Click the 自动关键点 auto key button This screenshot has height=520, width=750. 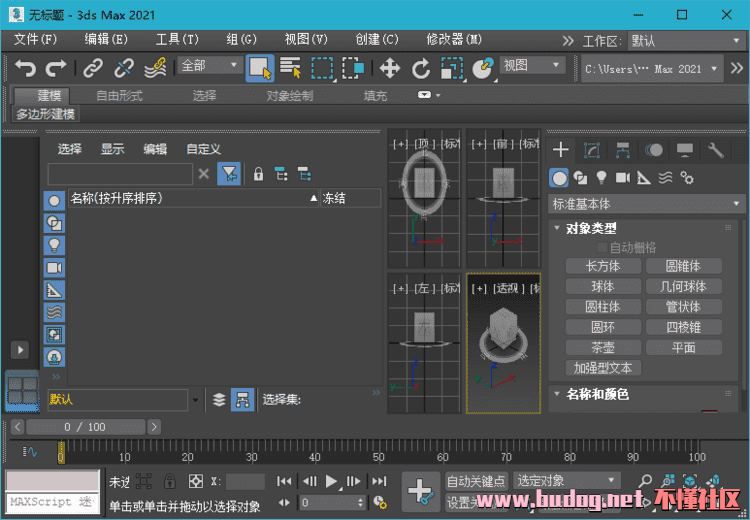476,481
